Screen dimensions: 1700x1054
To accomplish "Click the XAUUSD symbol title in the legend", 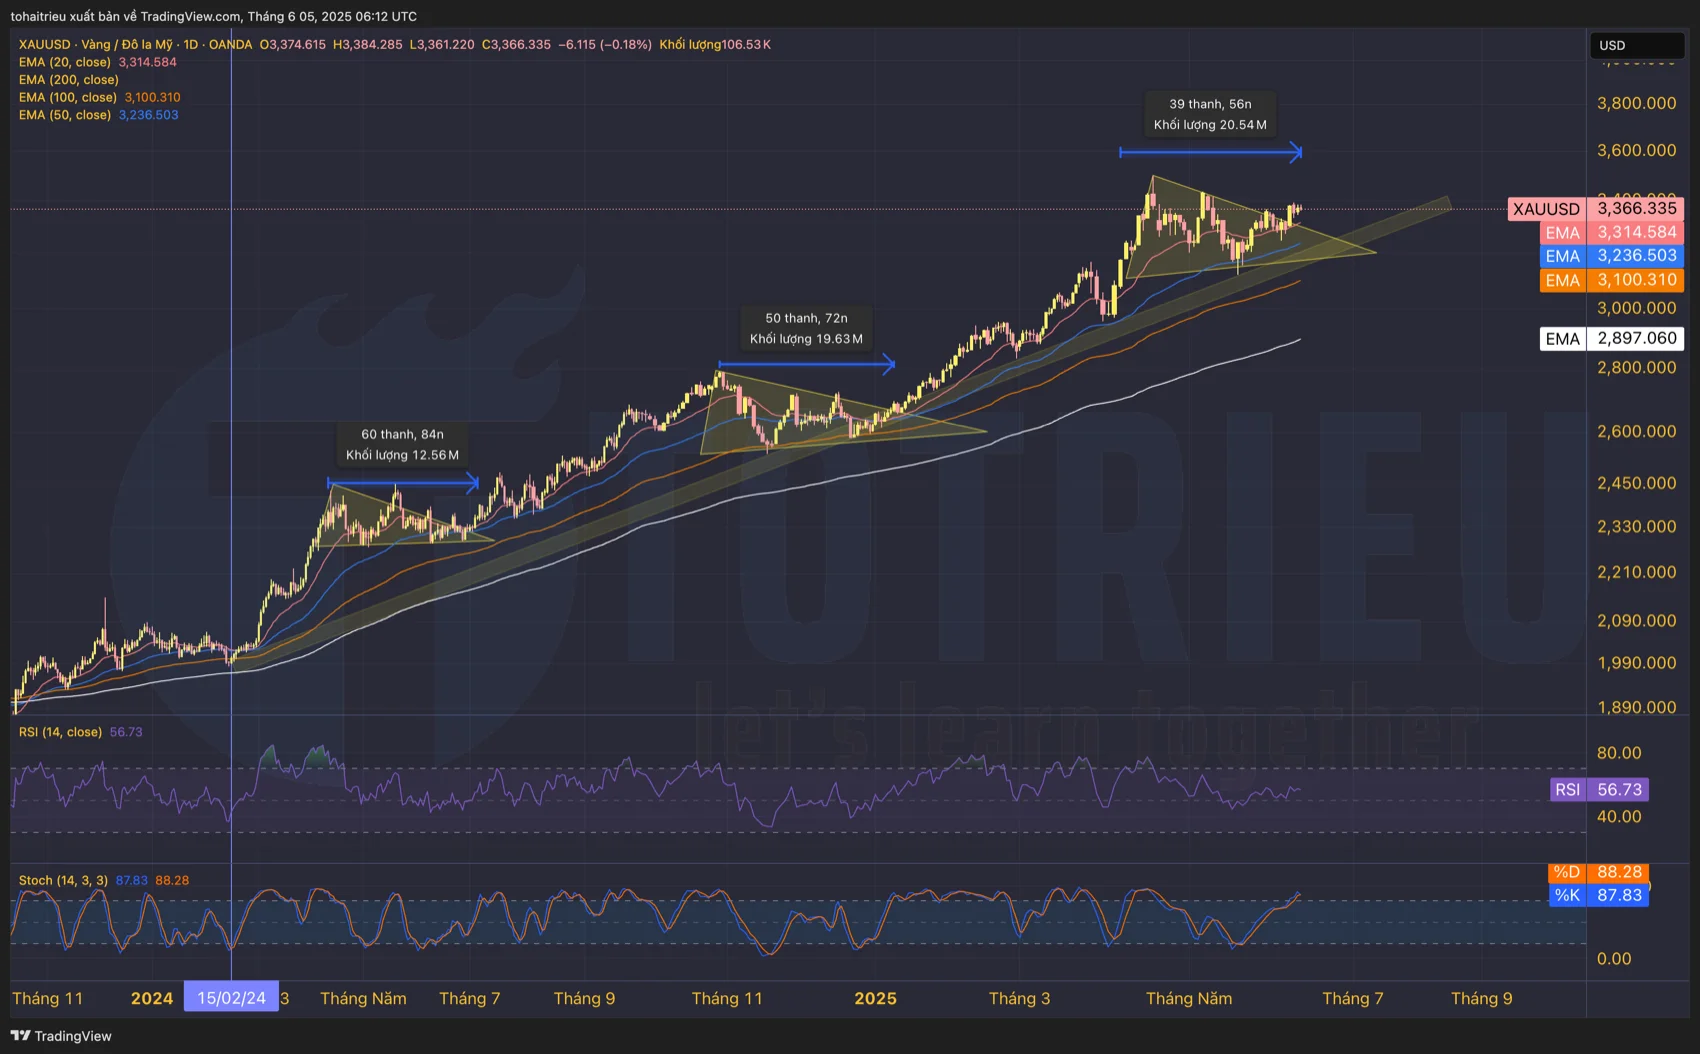I will coord(45,44).
